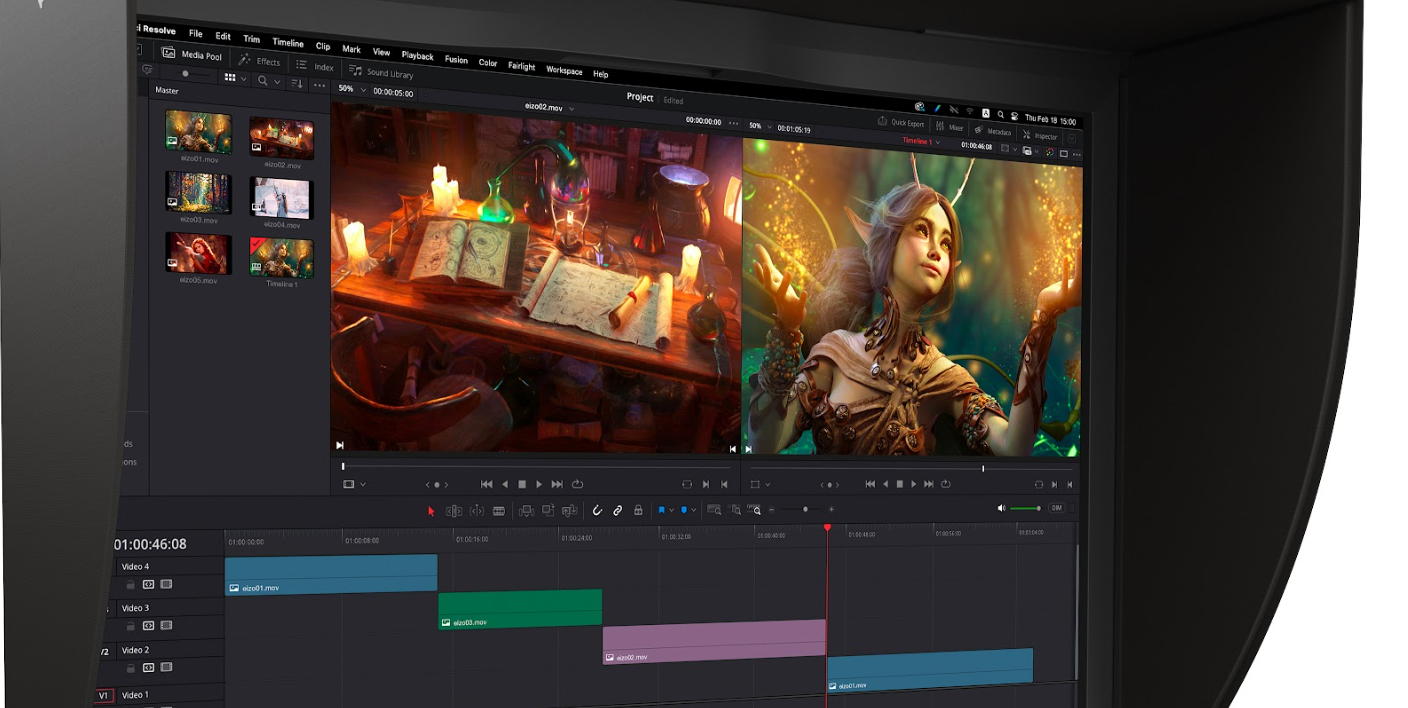Open the Fairlight menu
This screenshot has width=1408, height=708.
pos(521,66)
